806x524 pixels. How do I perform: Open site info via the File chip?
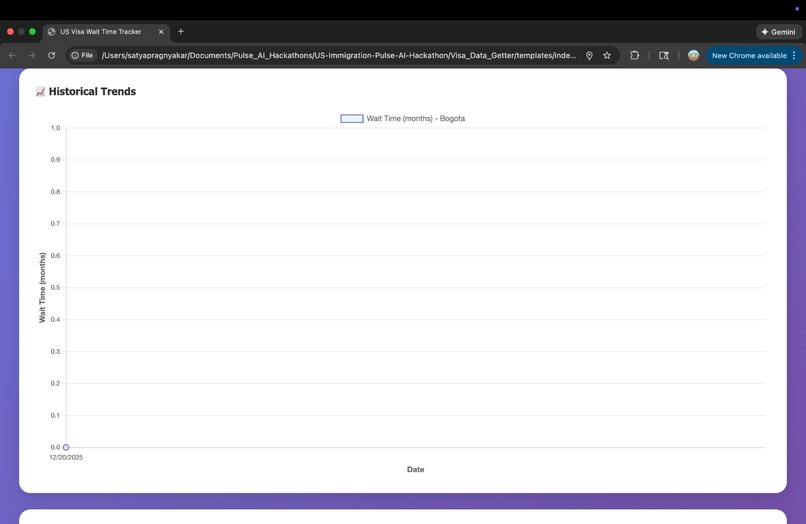[82, 56]
